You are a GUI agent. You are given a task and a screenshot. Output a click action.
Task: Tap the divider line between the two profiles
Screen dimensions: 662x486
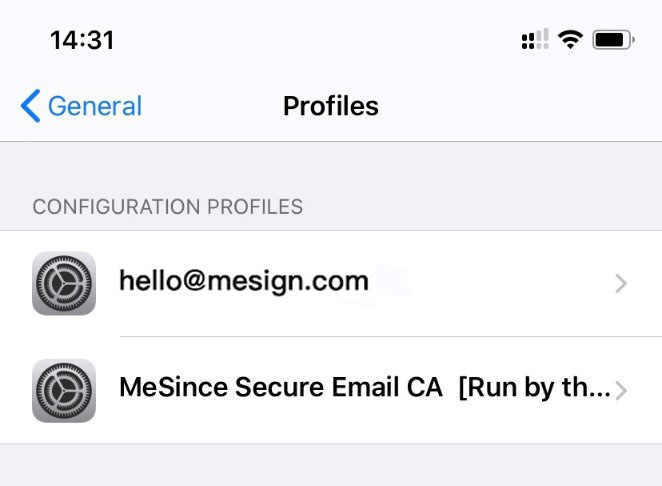pos(391,337)
